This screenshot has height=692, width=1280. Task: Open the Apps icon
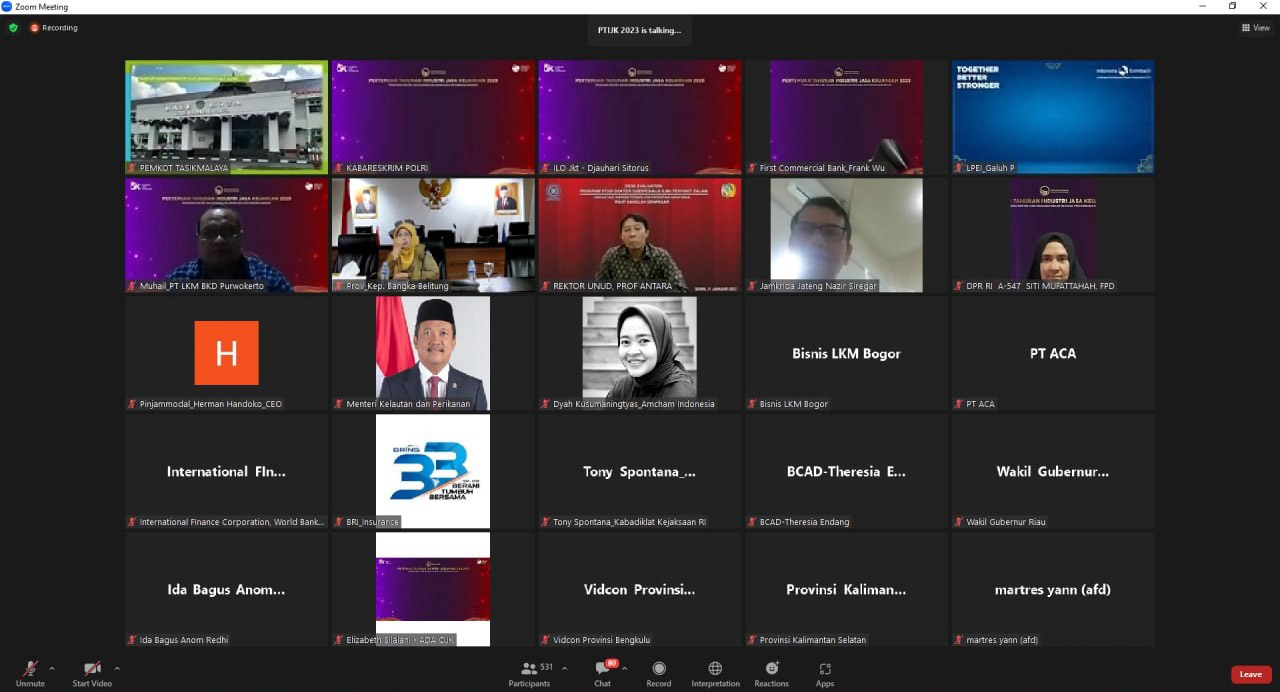pos(825,668)
